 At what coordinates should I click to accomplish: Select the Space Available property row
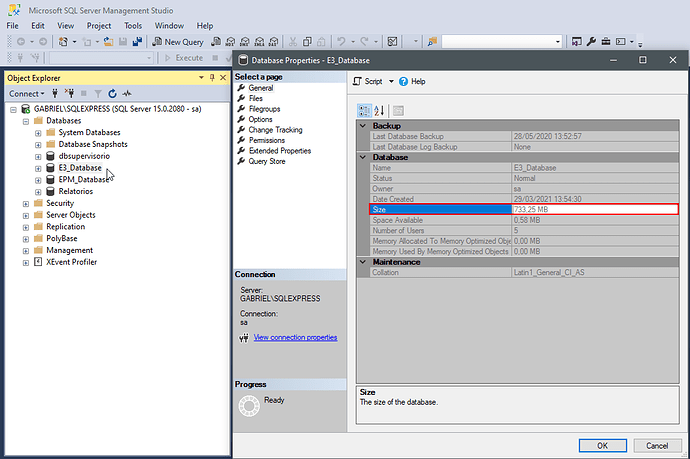click(x=524, y=220)
